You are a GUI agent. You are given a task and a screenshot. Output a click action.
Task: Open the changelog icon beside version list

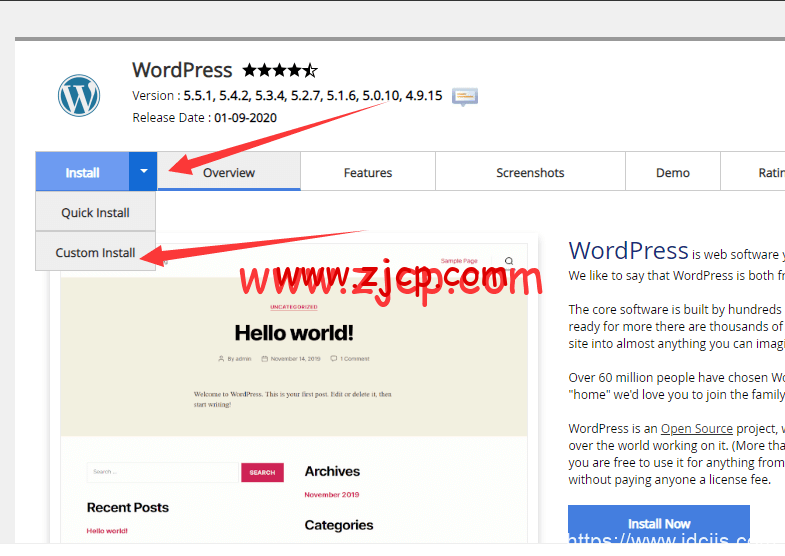pyautogui.click(x=465, y=96)
